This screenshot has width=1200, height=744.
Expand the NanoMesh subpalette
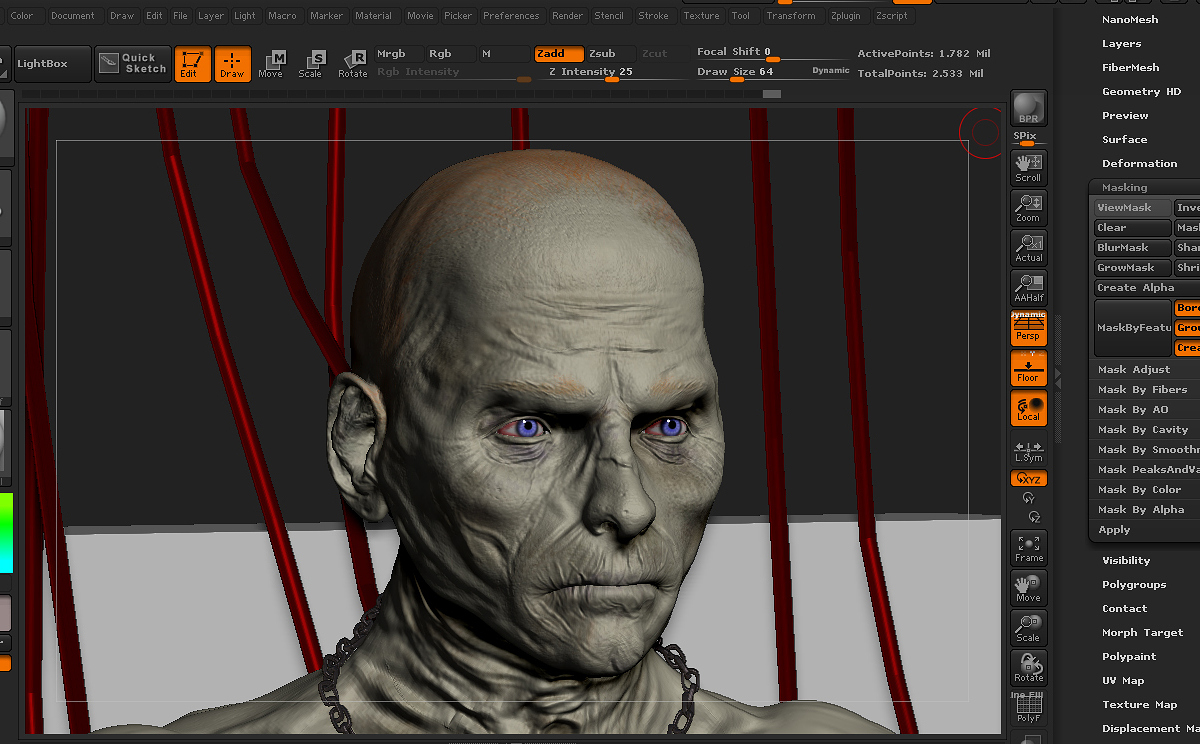1130,19
